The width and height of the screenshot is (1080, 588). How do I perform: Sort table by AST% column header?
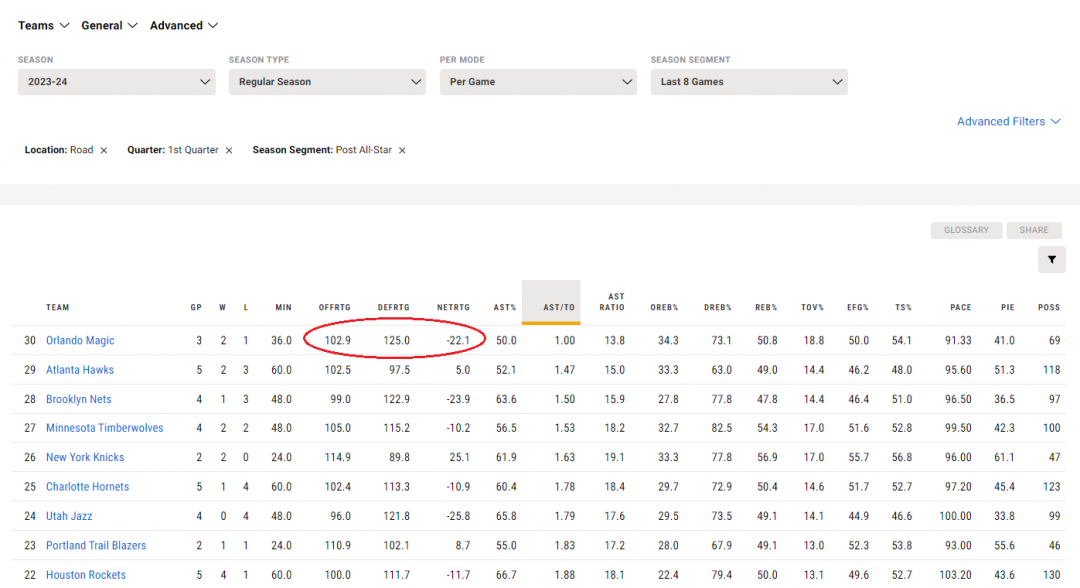point(505,308)
